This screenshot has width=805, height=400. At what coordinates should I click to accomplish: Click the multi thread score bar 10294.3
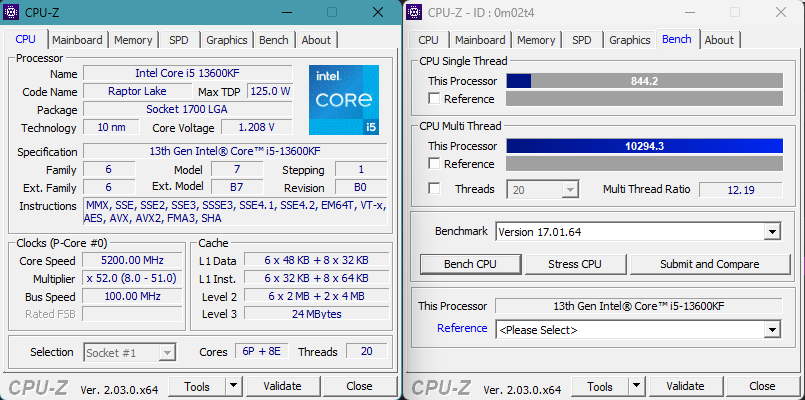click(645, 146)
